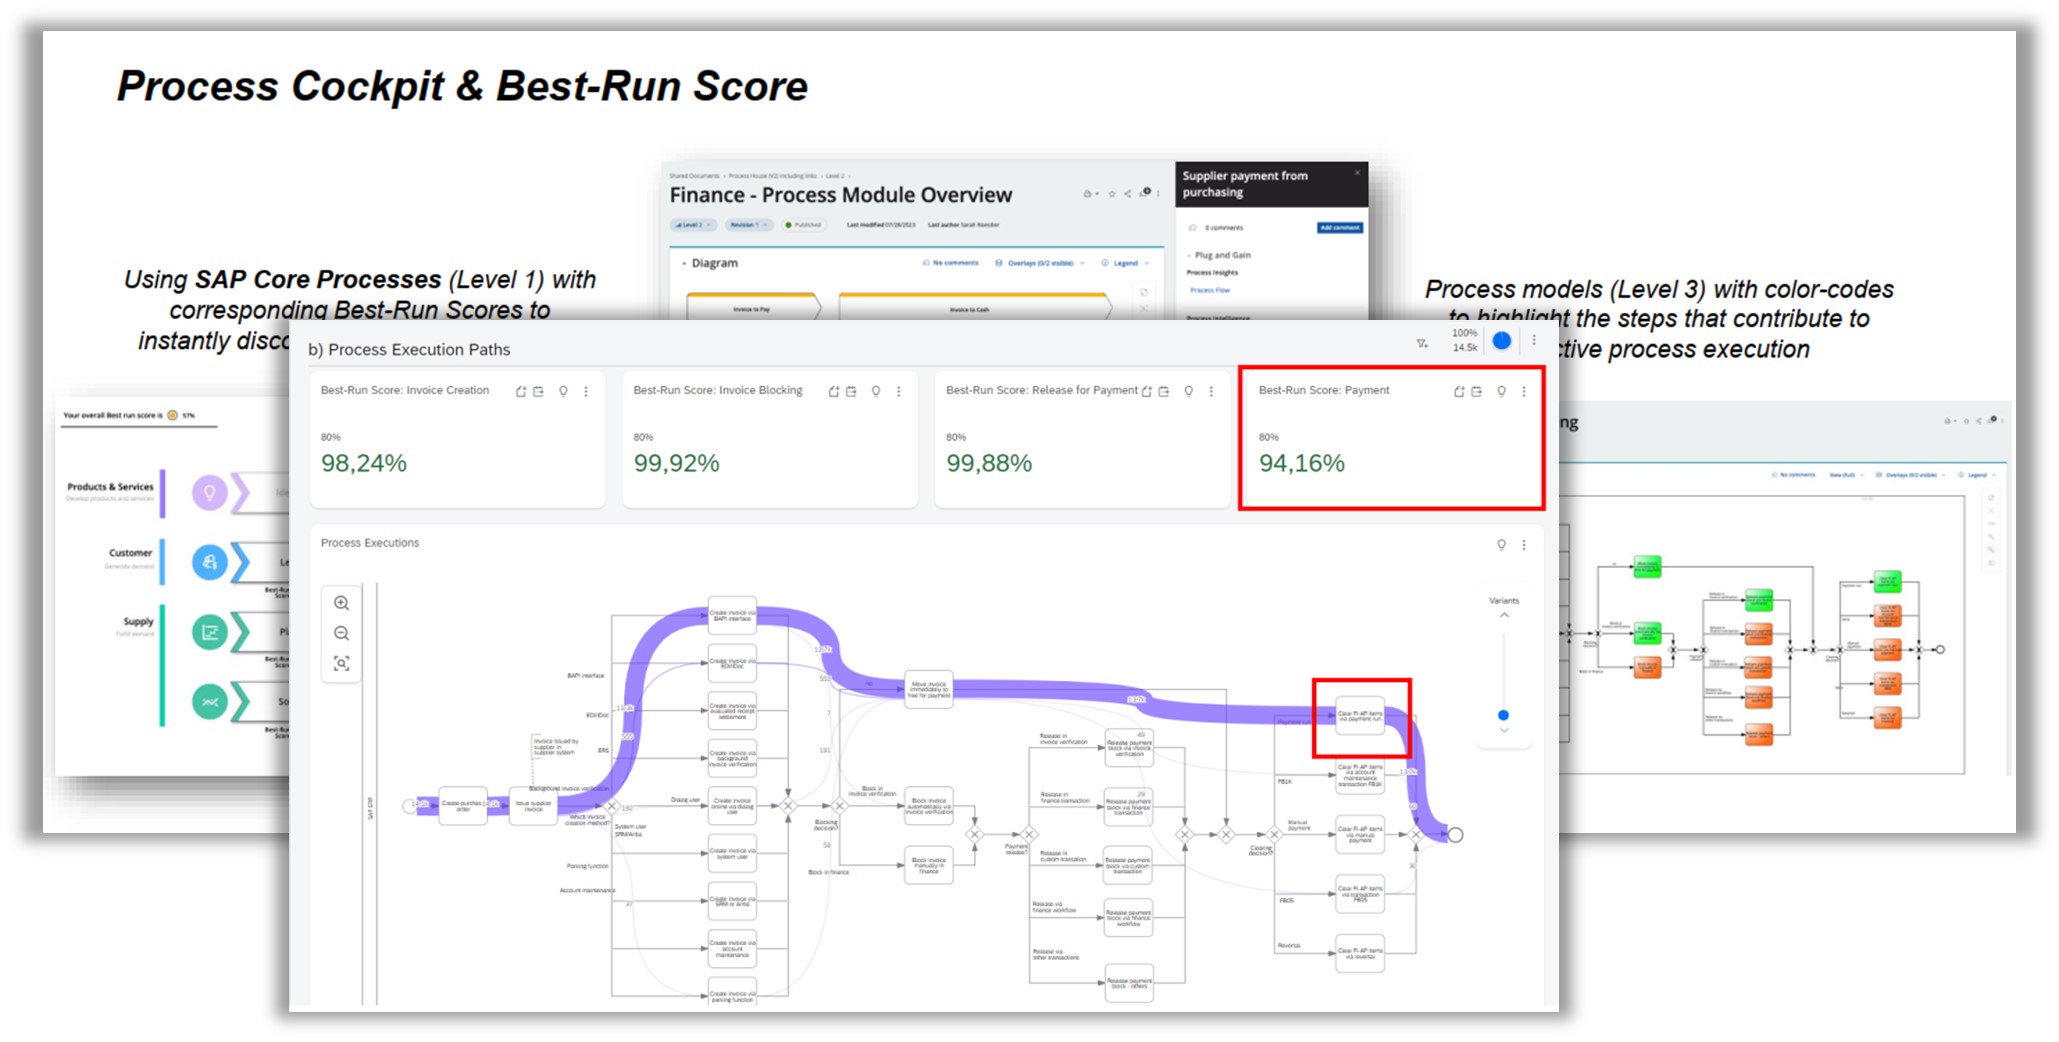Close the Supplier payment from purchasing panel
This screenshot has height=1042, width=2059.
tap(1357, 173)
